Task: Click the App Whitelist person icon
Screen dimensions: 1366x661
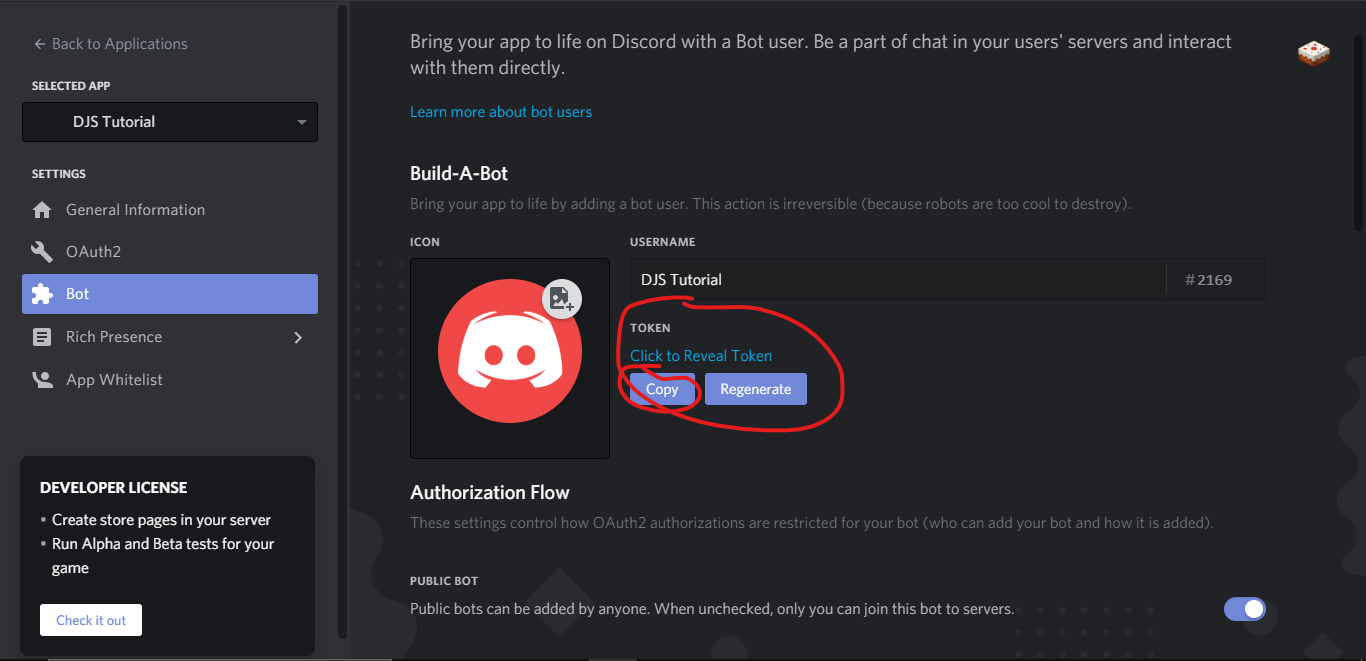Action: point(42,380)
